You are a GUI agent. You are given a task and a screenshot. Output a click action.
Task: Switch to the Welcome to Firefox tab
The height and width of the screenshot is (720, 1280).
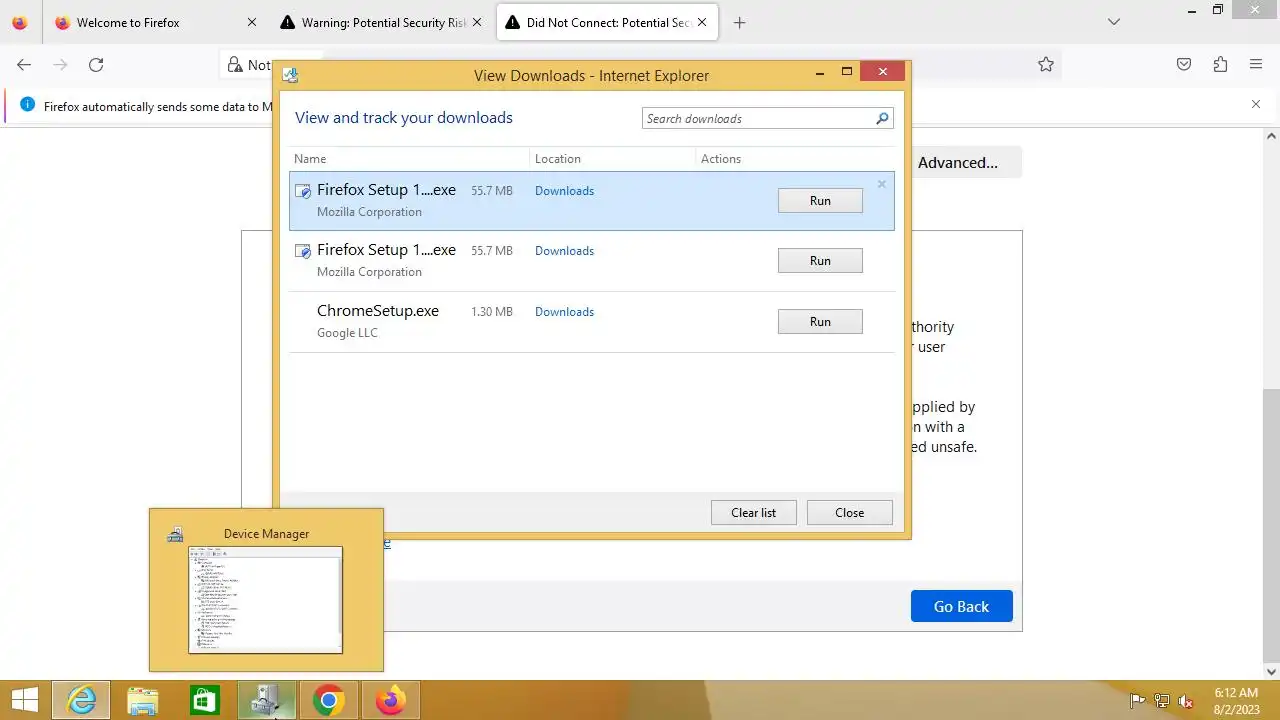155,22
